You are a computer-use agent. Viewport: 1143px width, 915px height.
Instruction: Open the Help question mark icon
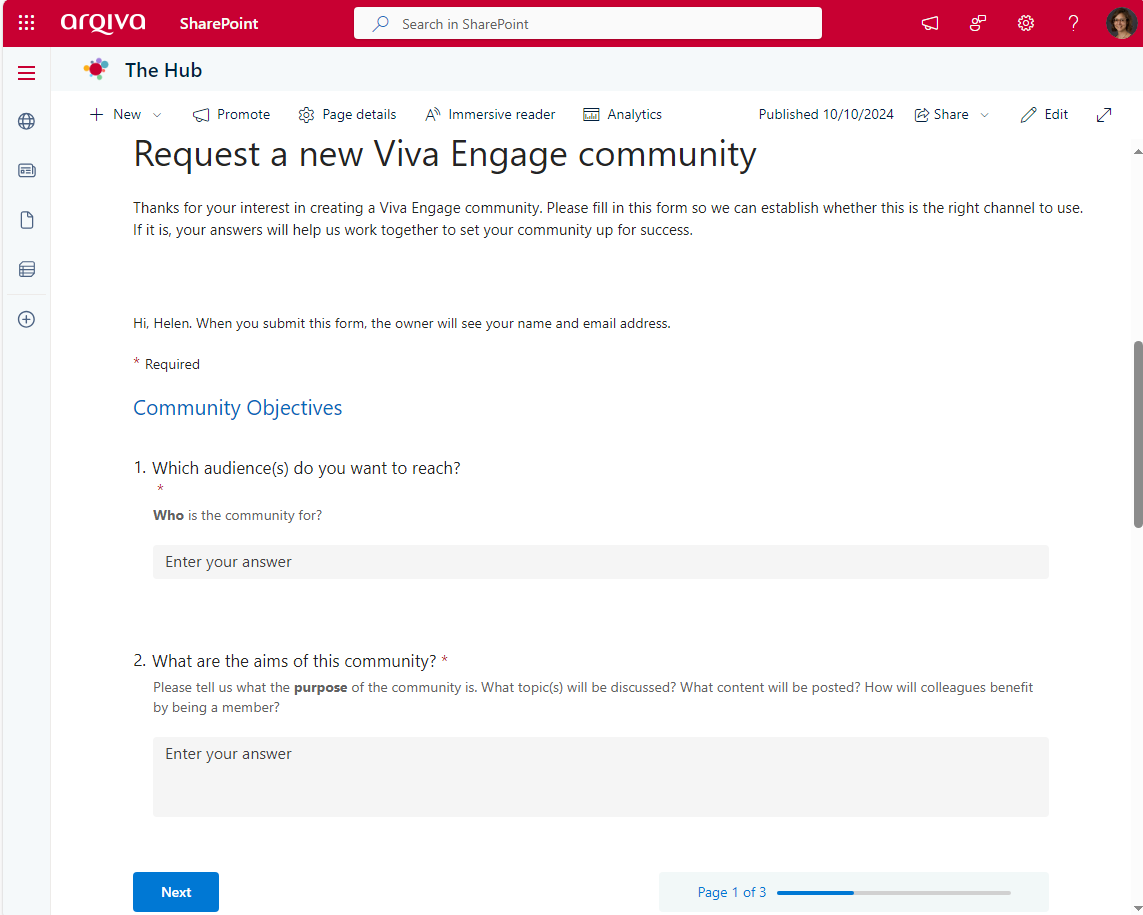click(x=1073, y=23)
